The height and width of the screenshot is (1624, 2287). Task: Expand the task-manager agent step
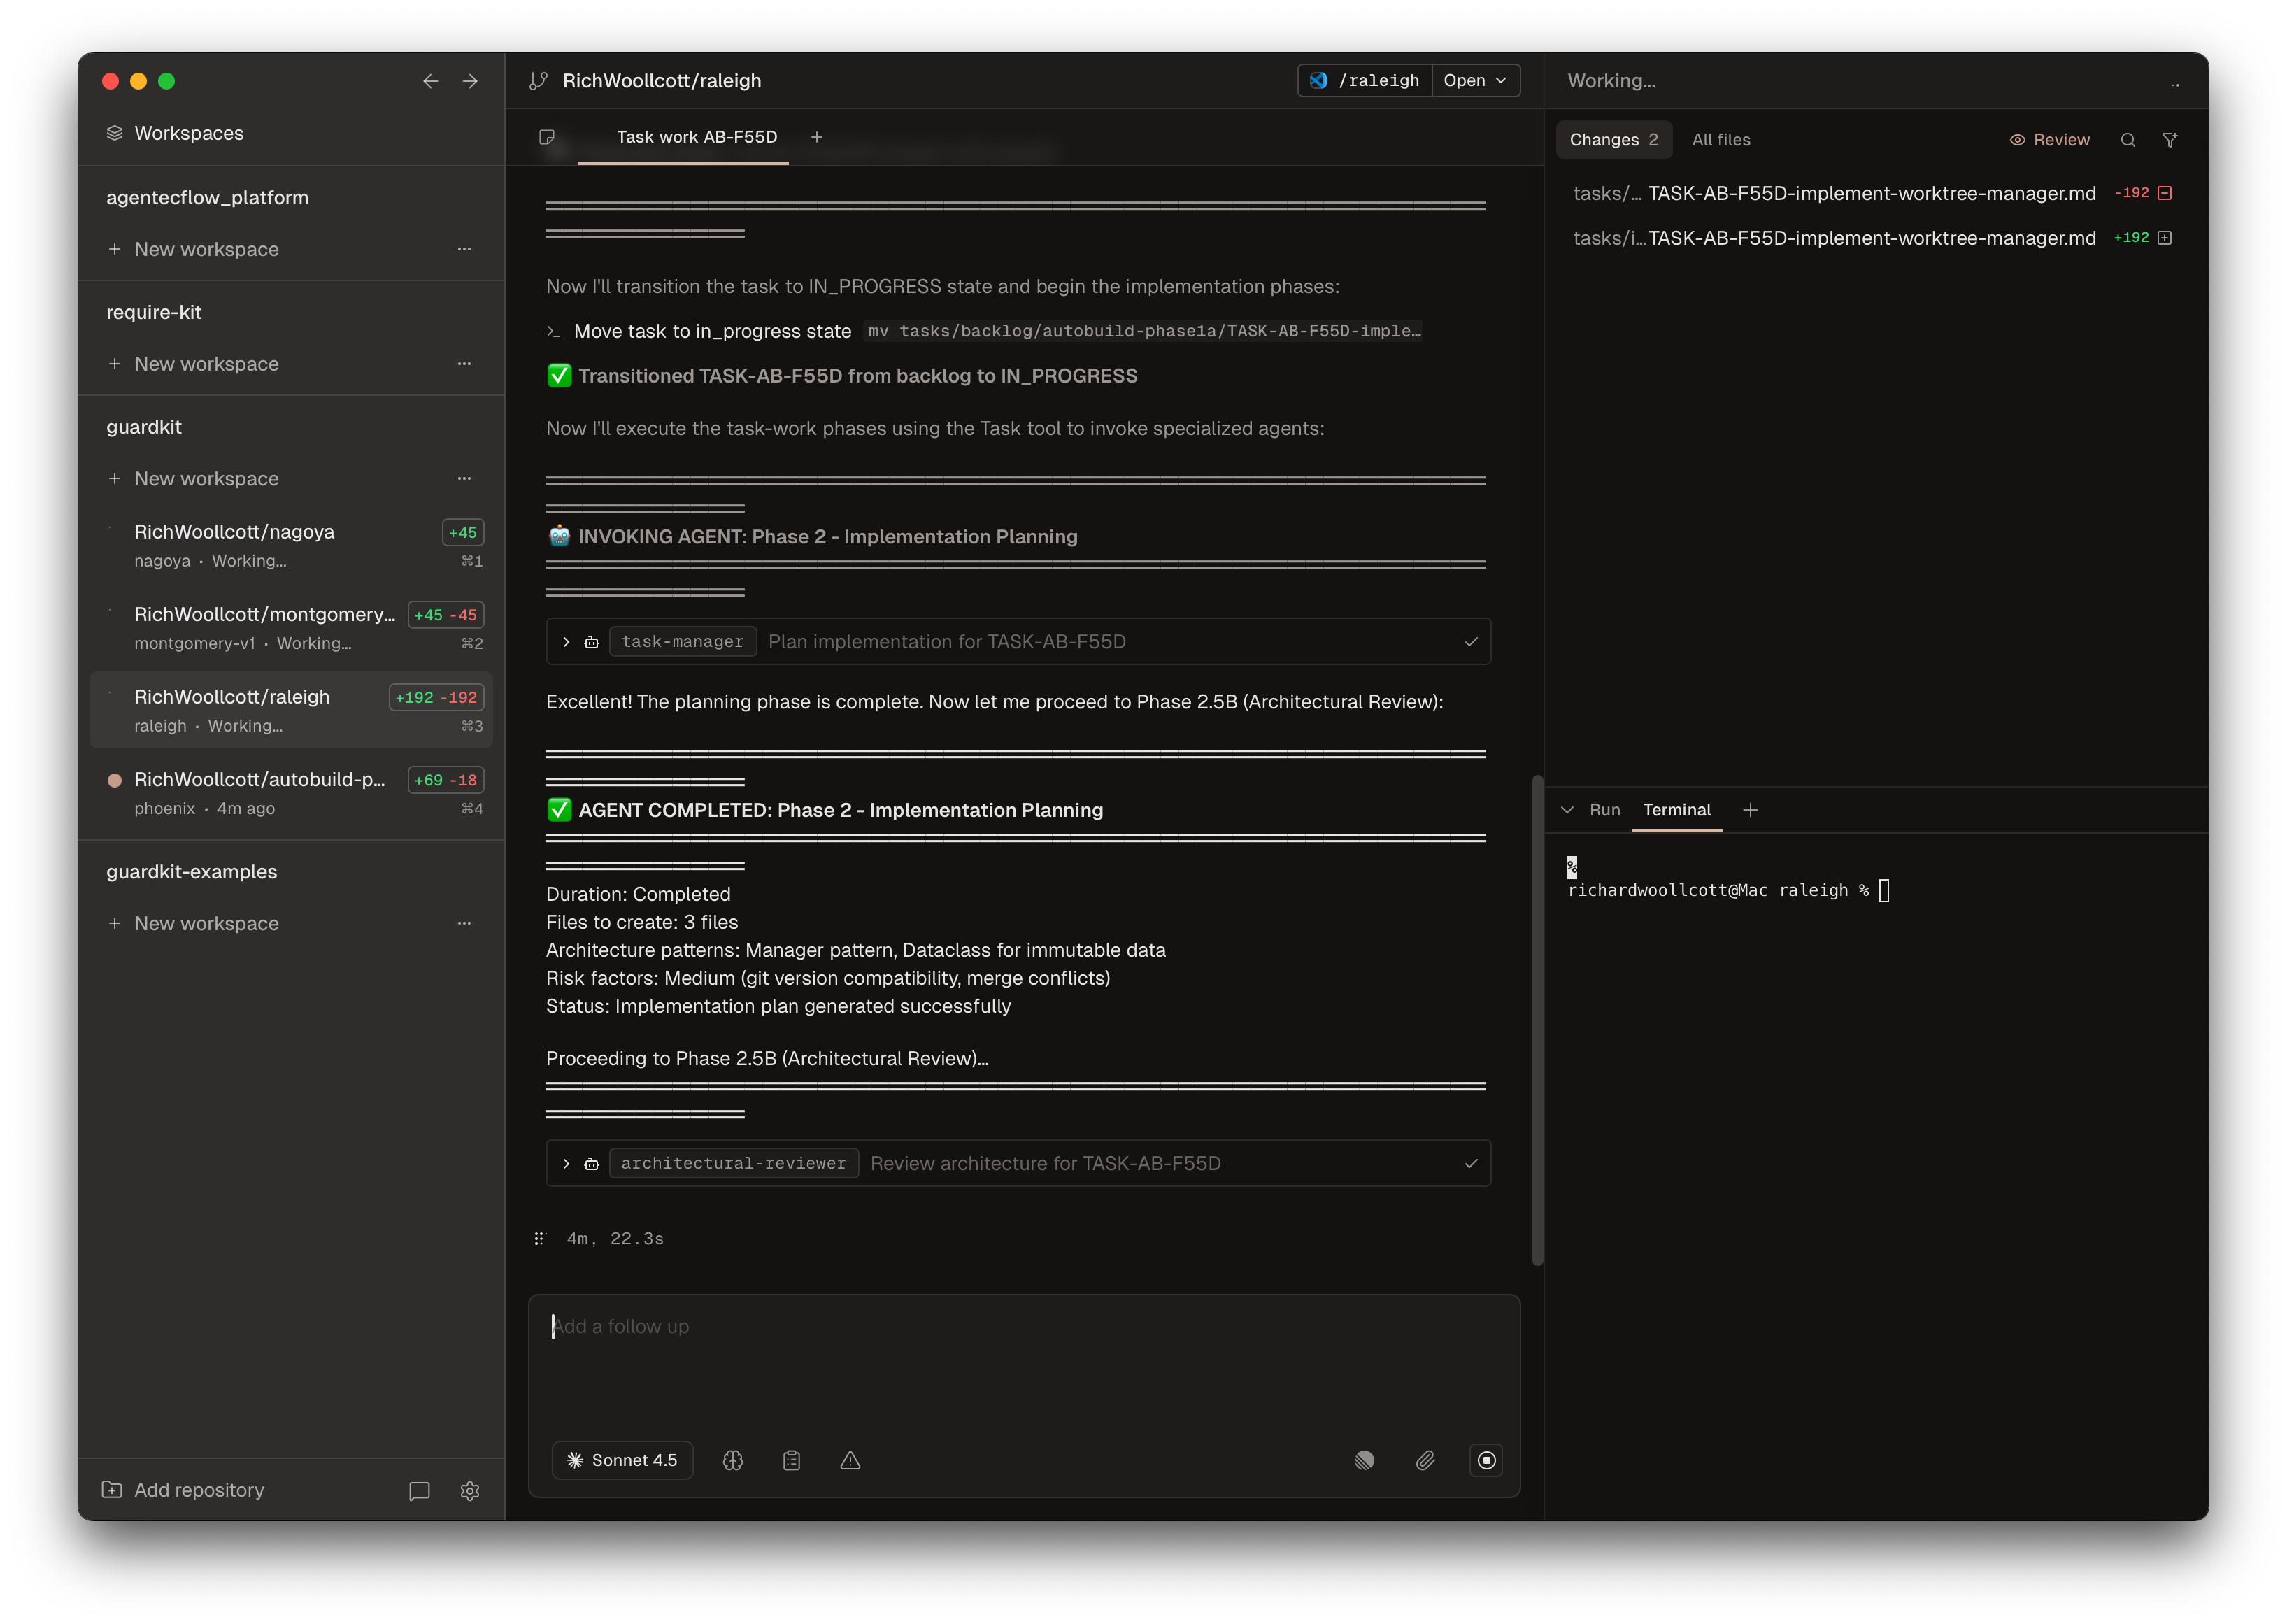pyautogui.click(x=566, y=642)
